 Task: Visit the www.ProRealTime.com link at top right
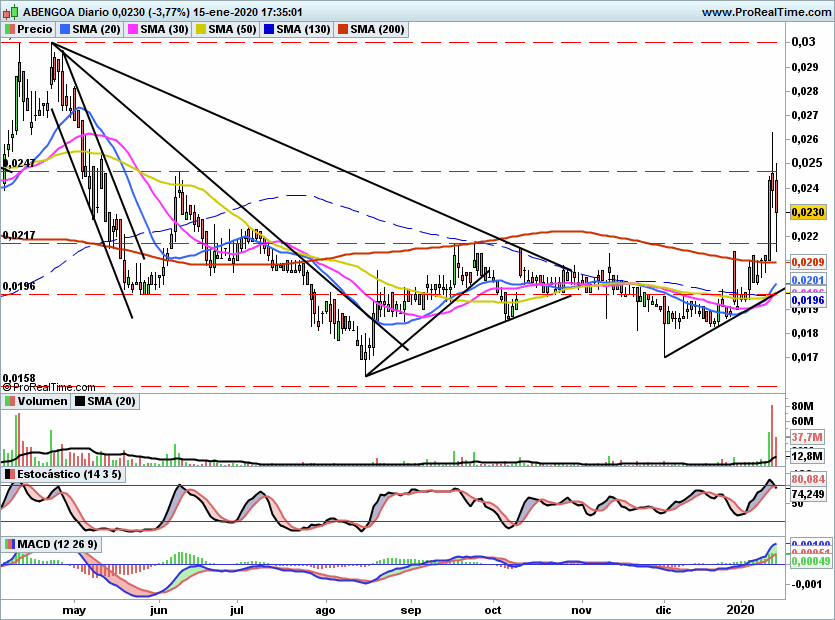tap(767, 12)
